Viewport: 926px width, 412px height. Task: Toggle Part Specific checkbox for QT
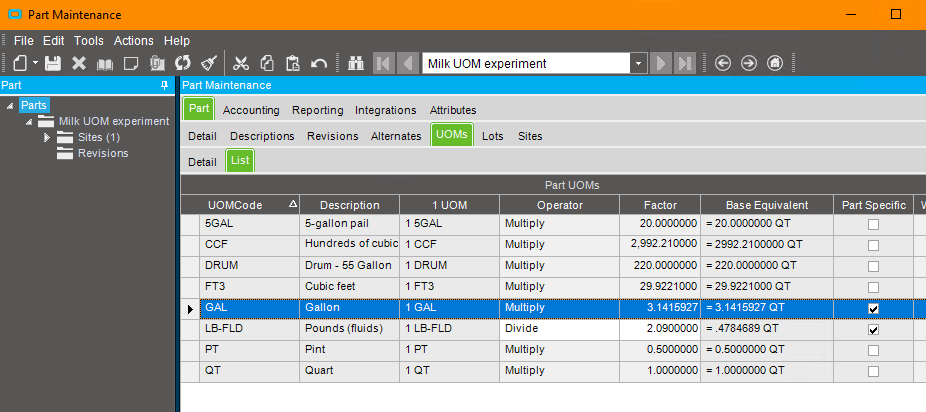pyautogui.click(x=873, y=371)
